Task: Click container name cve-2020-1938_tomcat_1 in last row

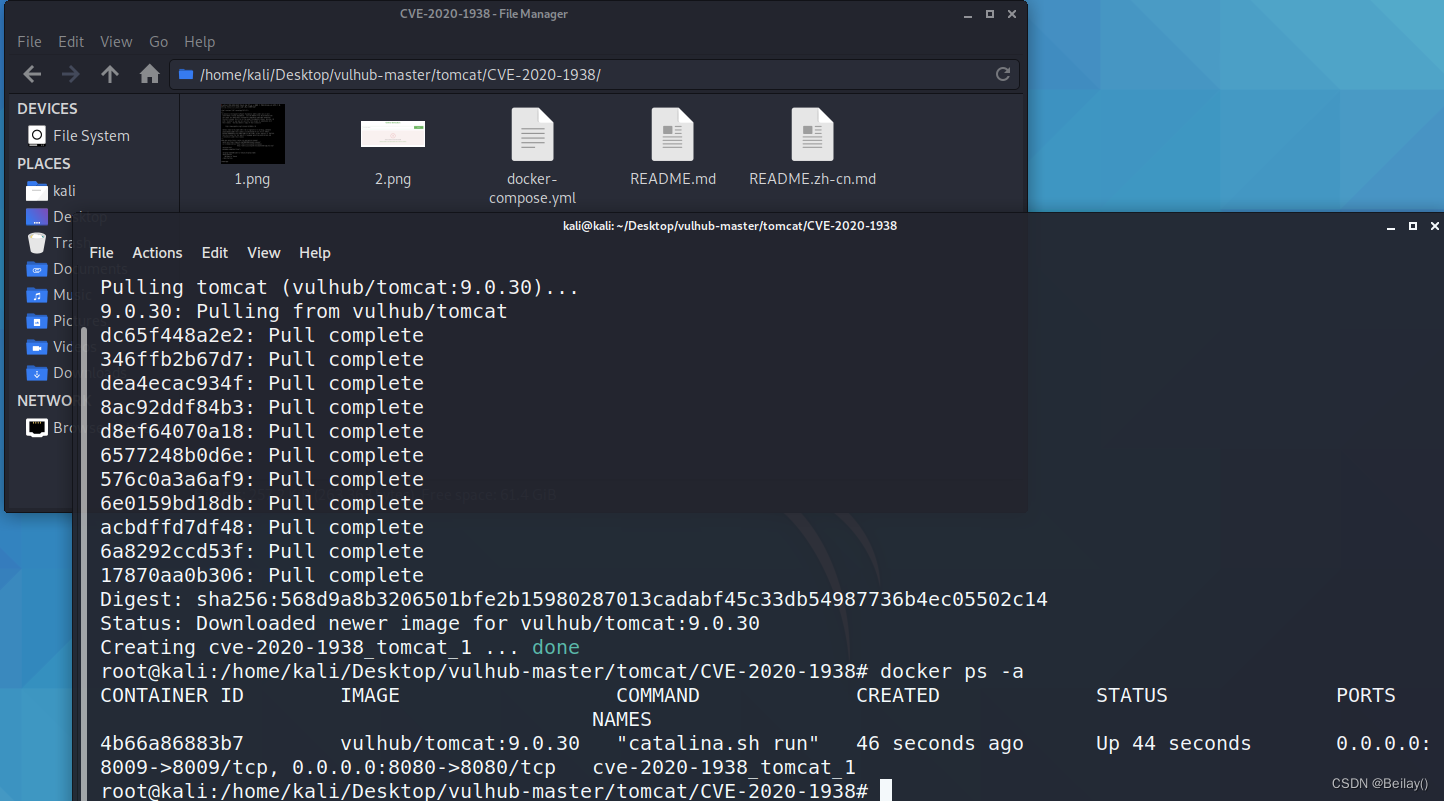Action: 724,767
